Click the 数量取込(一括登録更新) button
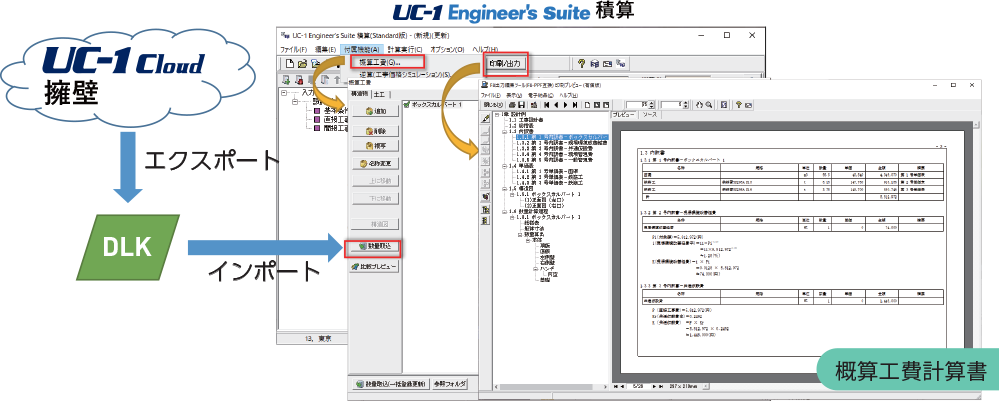The width and height of the screenshot is (1000, 401). (x=393, y=384)
